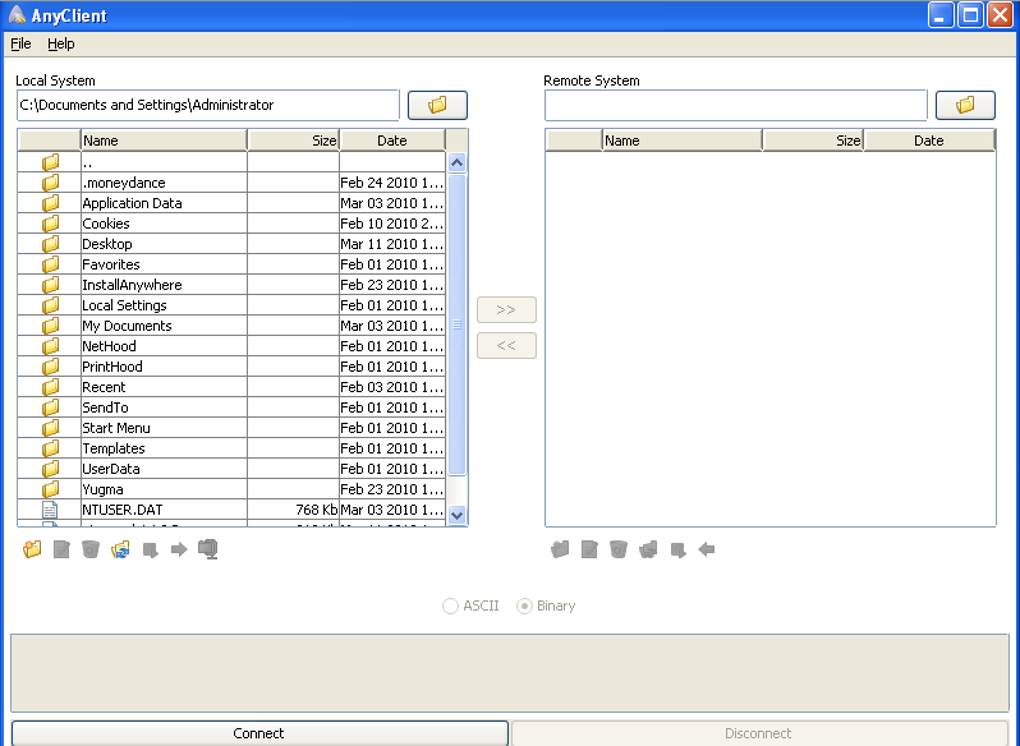Click the local file properties icon beside refresh

click(x=150, y=550)
